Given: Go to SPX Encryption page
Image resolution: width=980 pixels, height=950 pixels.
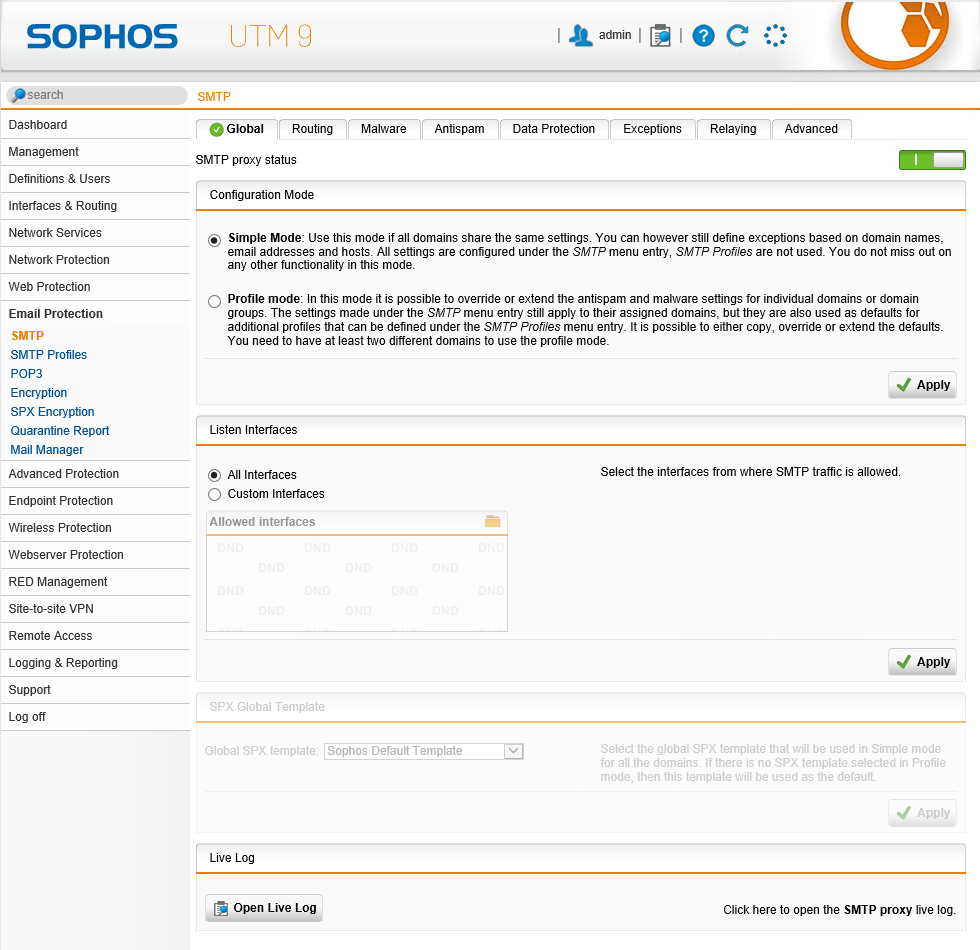Looking at the screenshot, I should [52, 412].
